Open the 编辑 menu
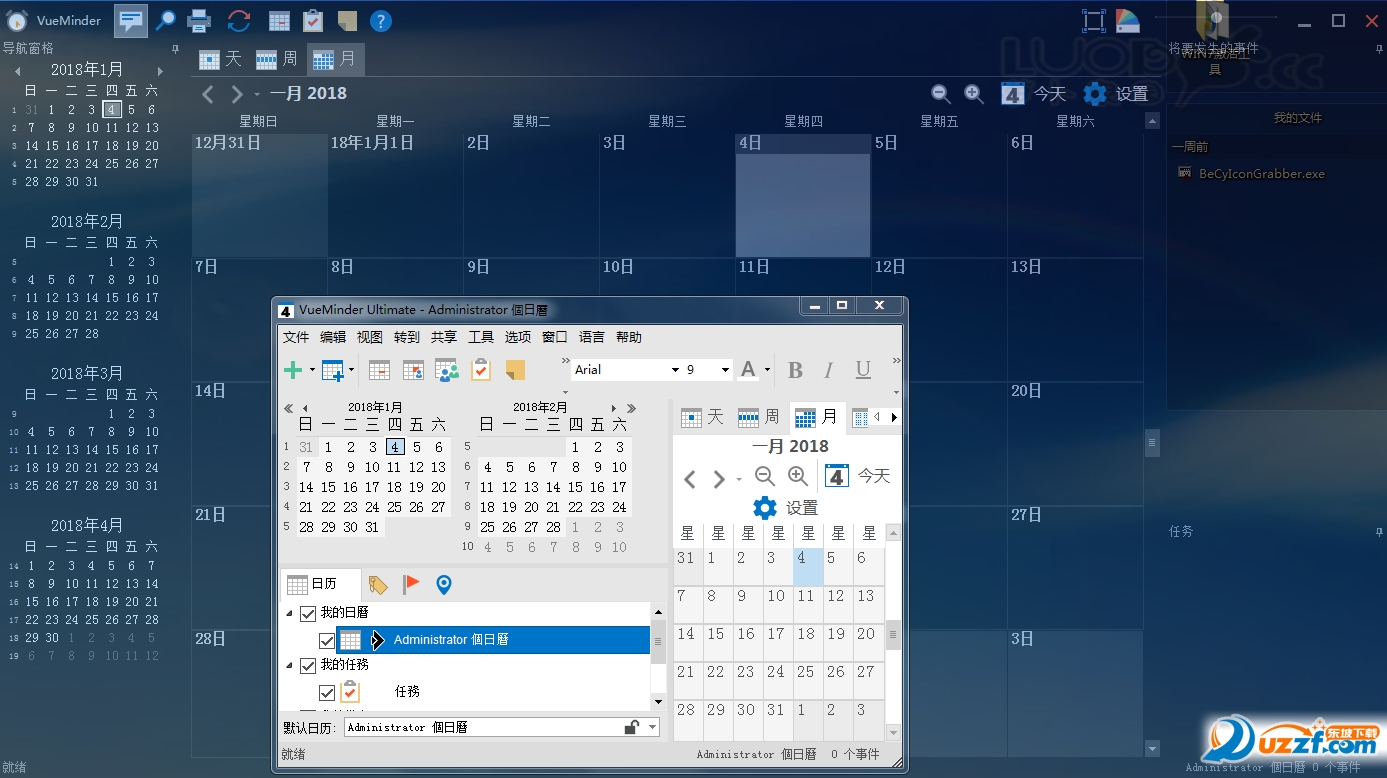The height and width of the screenshot is (778, 1387). [x=333, y=337]
